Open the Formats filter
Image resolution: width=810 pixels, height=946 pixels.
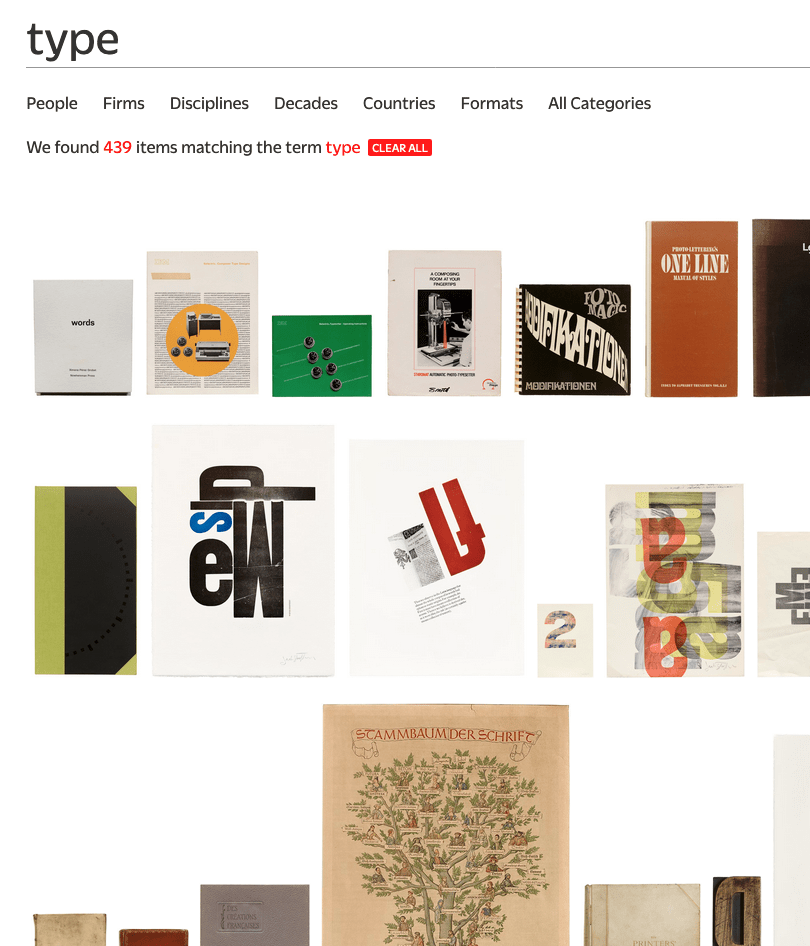tap(492, 103)
